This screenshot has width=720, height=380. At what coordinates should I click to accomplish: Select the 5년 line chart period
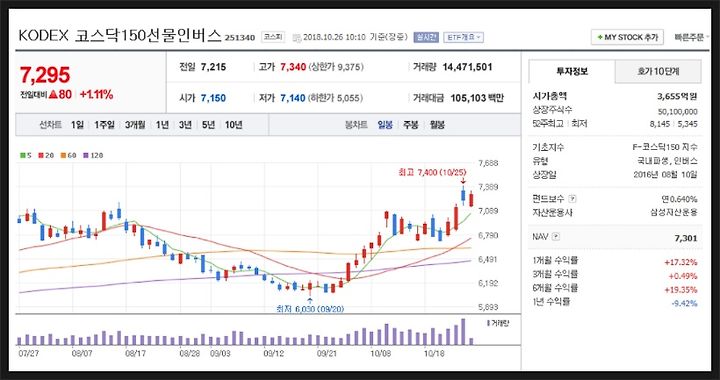208,125
